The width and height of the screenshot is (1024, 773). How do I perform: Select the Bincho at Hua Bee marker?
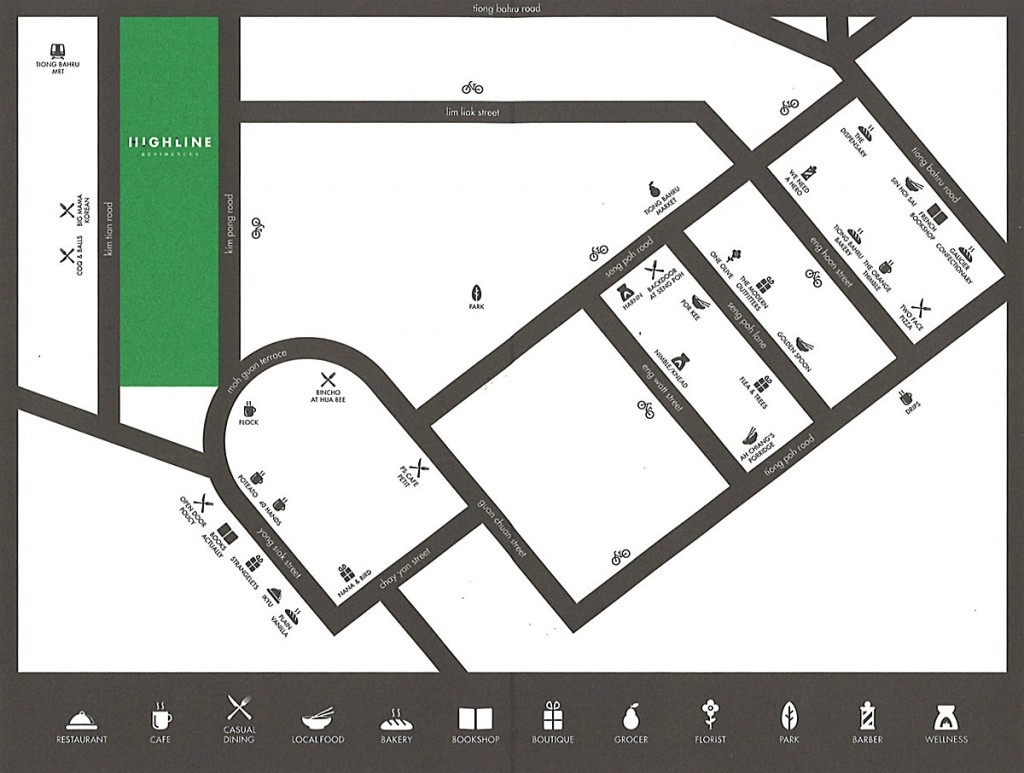pyautogui.click(x=327, y=381)
